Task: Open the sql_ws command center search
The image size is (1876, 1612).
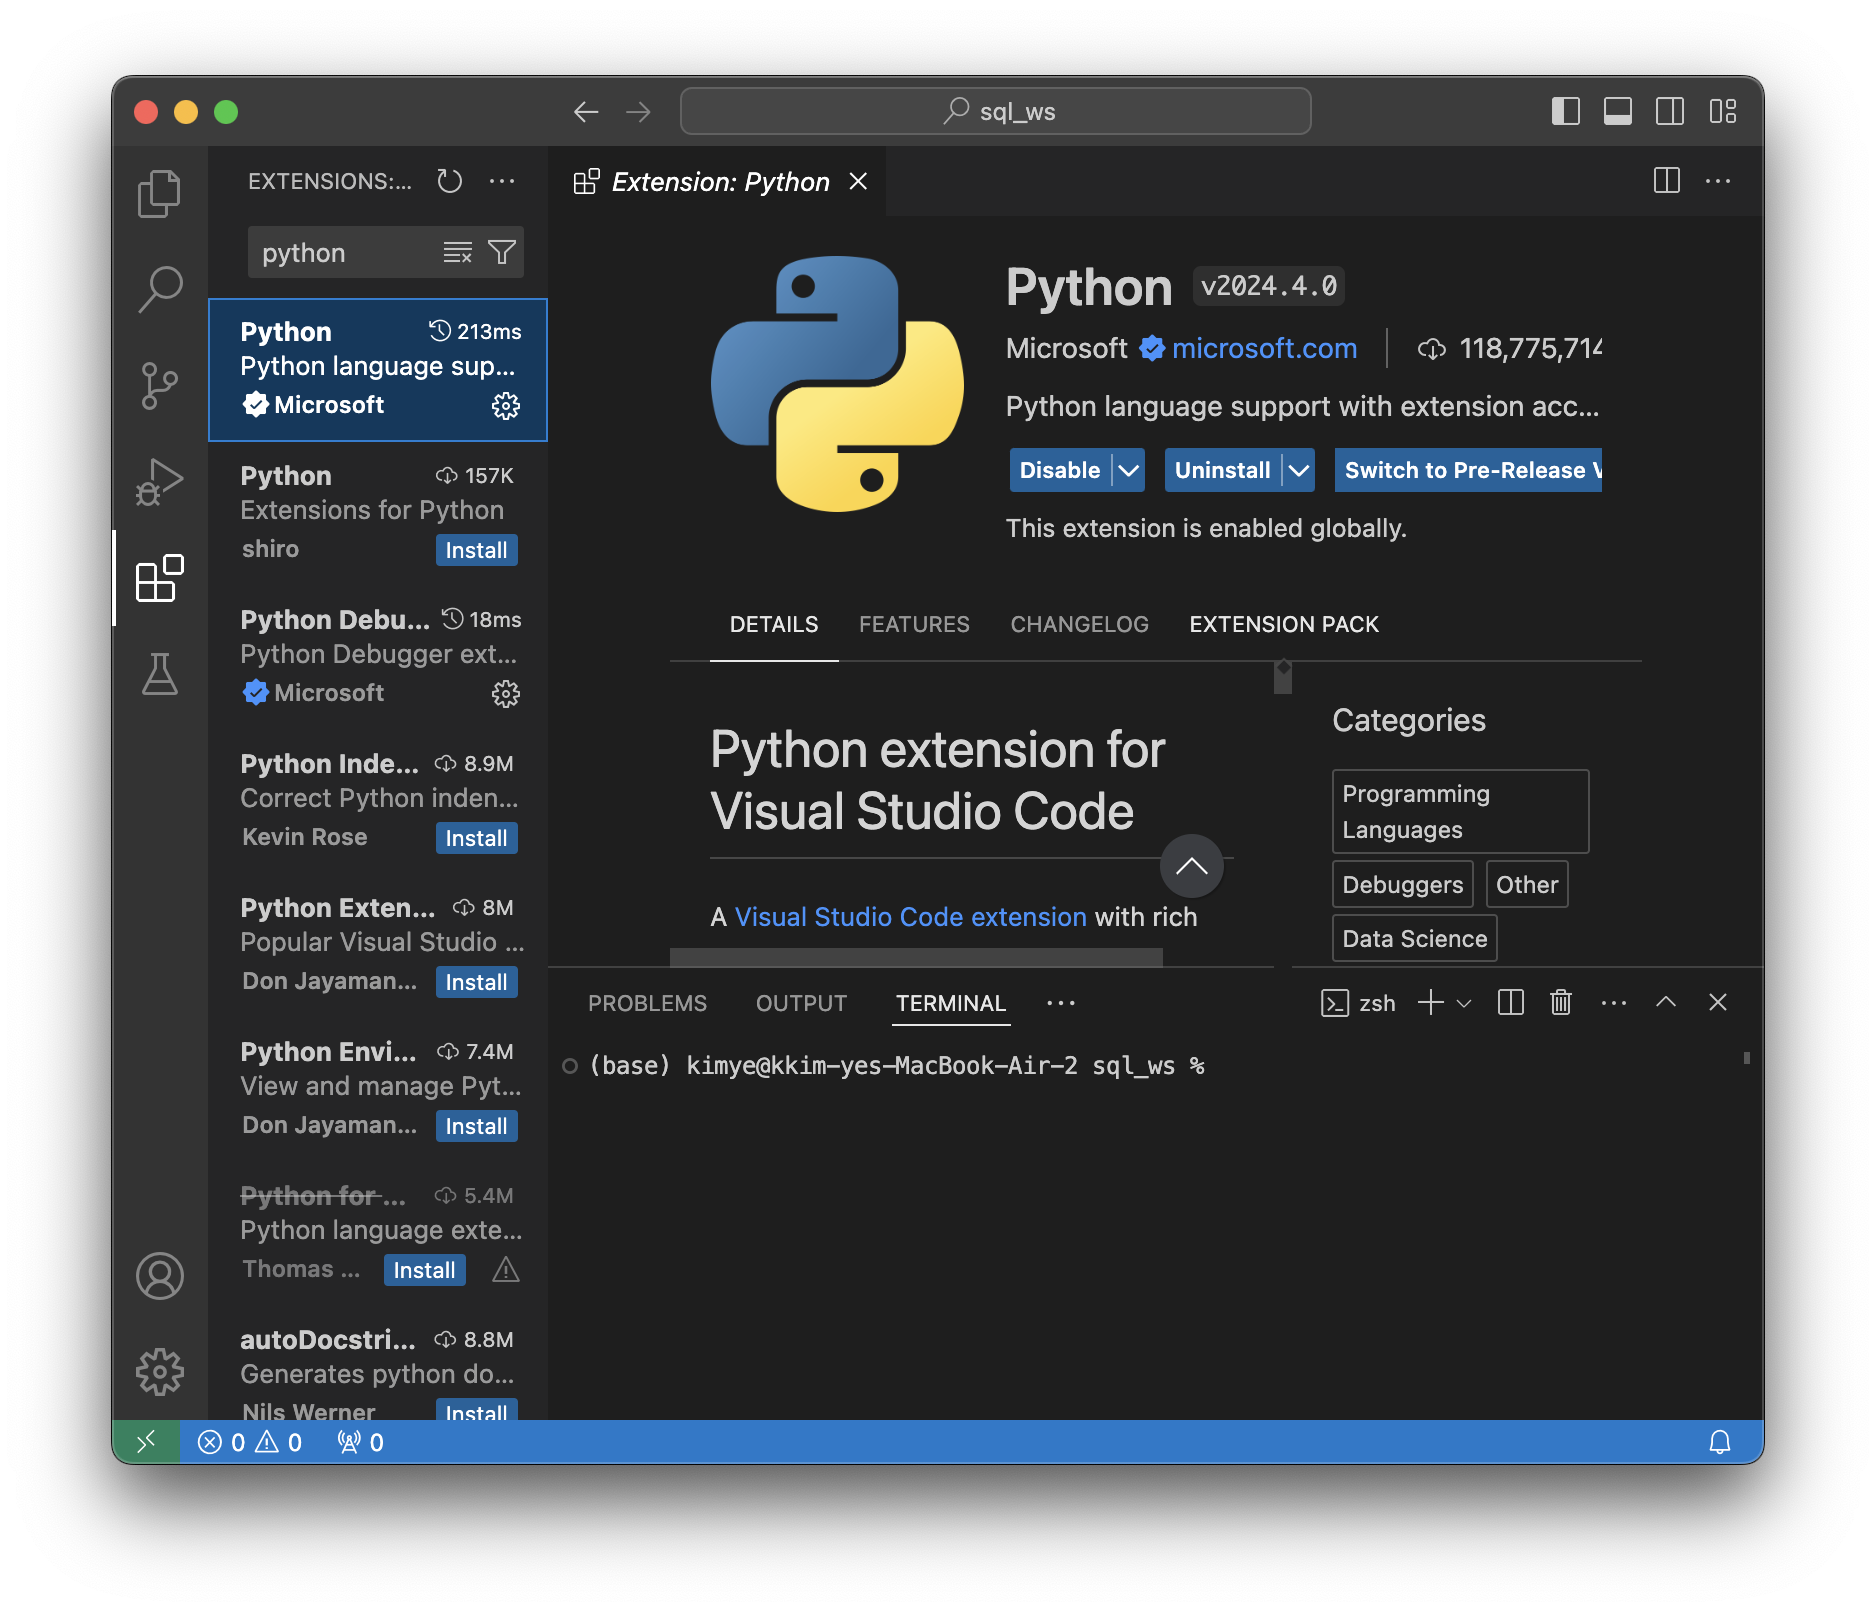Action: point(996,111)
